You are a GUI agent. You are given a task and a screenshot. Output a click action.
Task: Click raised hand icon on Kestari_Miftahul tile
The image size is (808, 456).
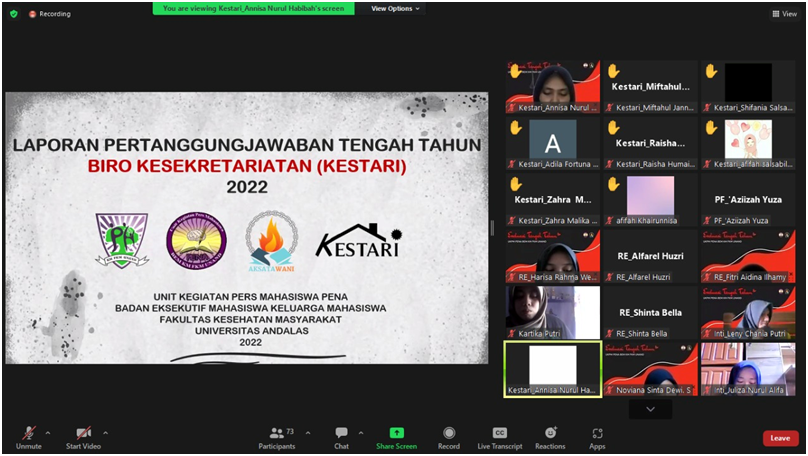(613, 71)
